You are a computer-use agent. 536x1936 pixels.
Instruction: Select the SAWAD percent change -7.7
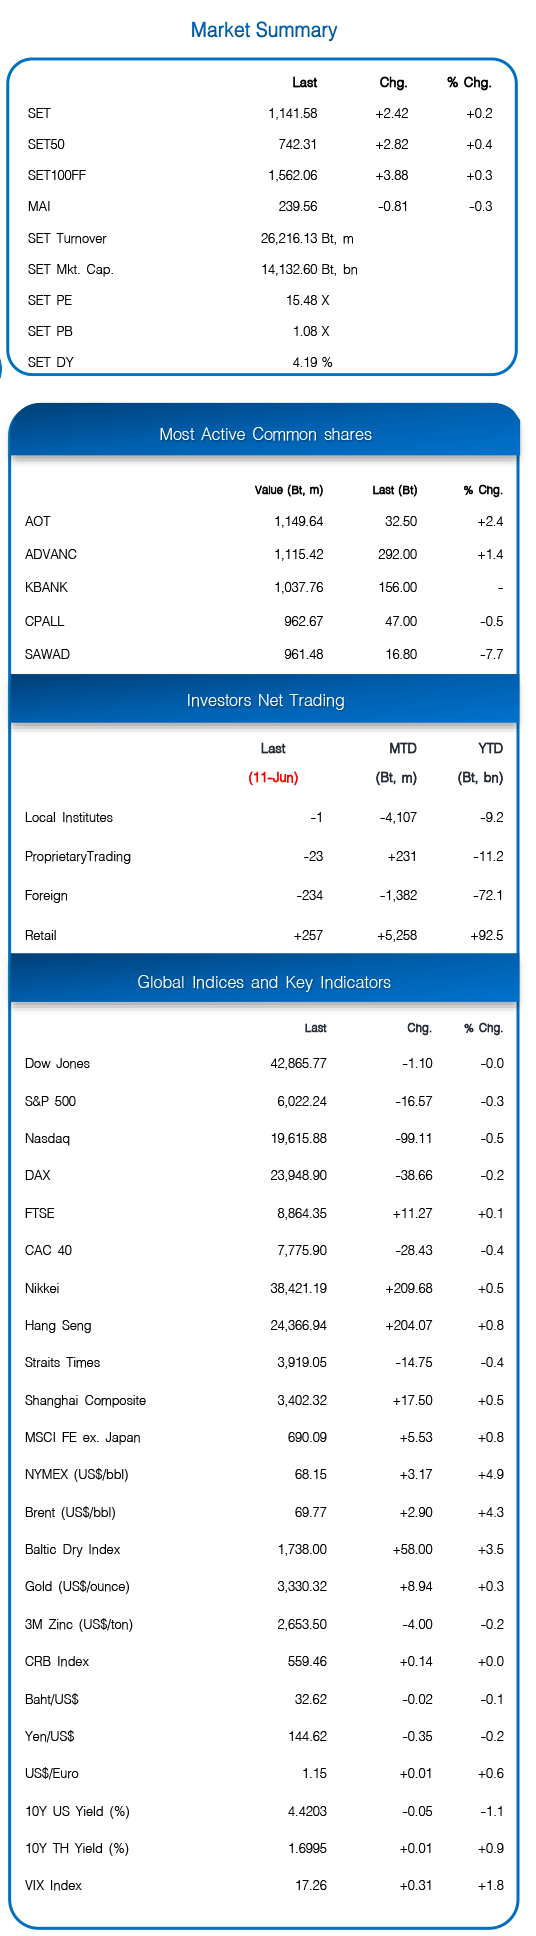(x=491, y=655)
